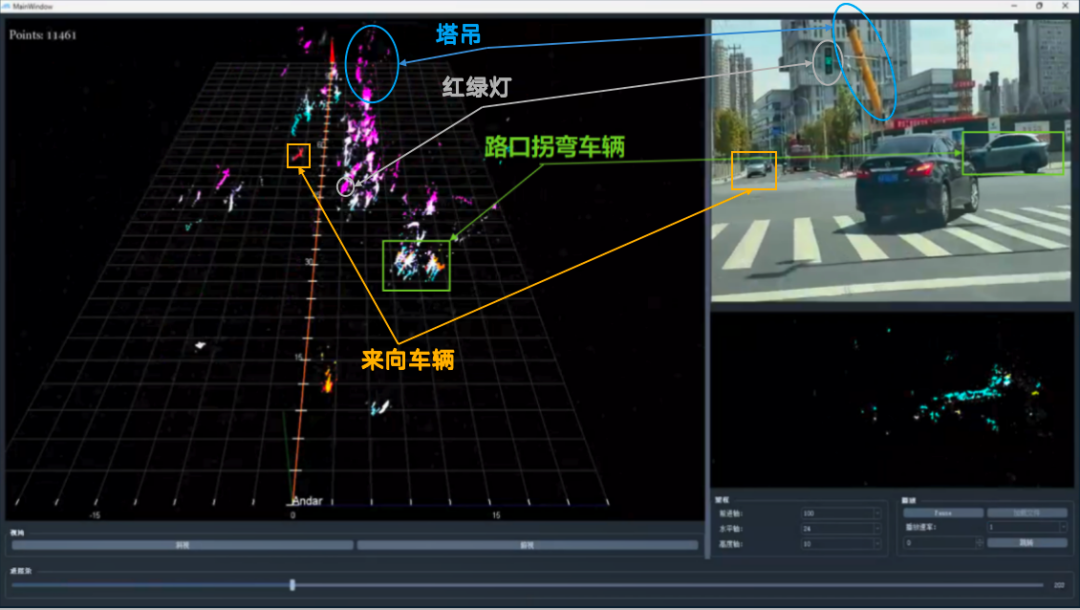Click the right view button below point cloud
Image resolution: width=1080 pixels, height=610 pixels.
coord(527,545)
